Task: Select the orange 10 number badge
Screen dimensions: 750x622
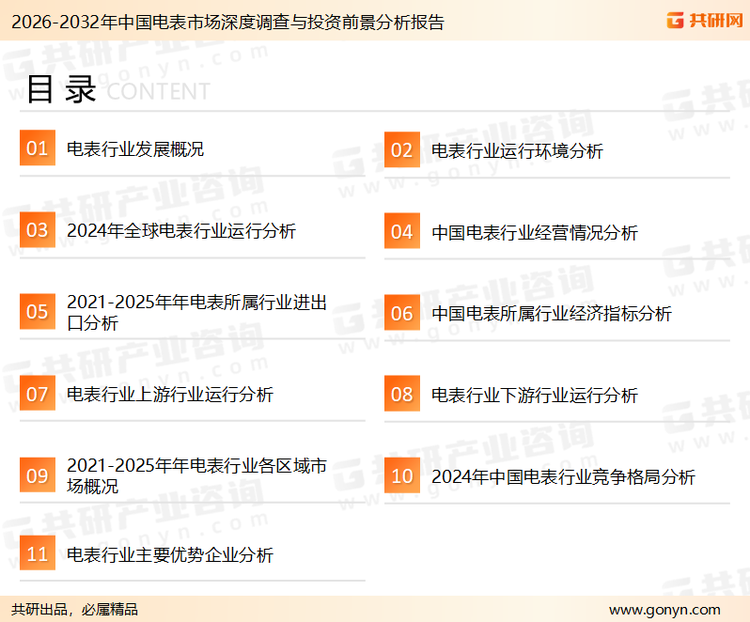Action: tap(402, 476)
